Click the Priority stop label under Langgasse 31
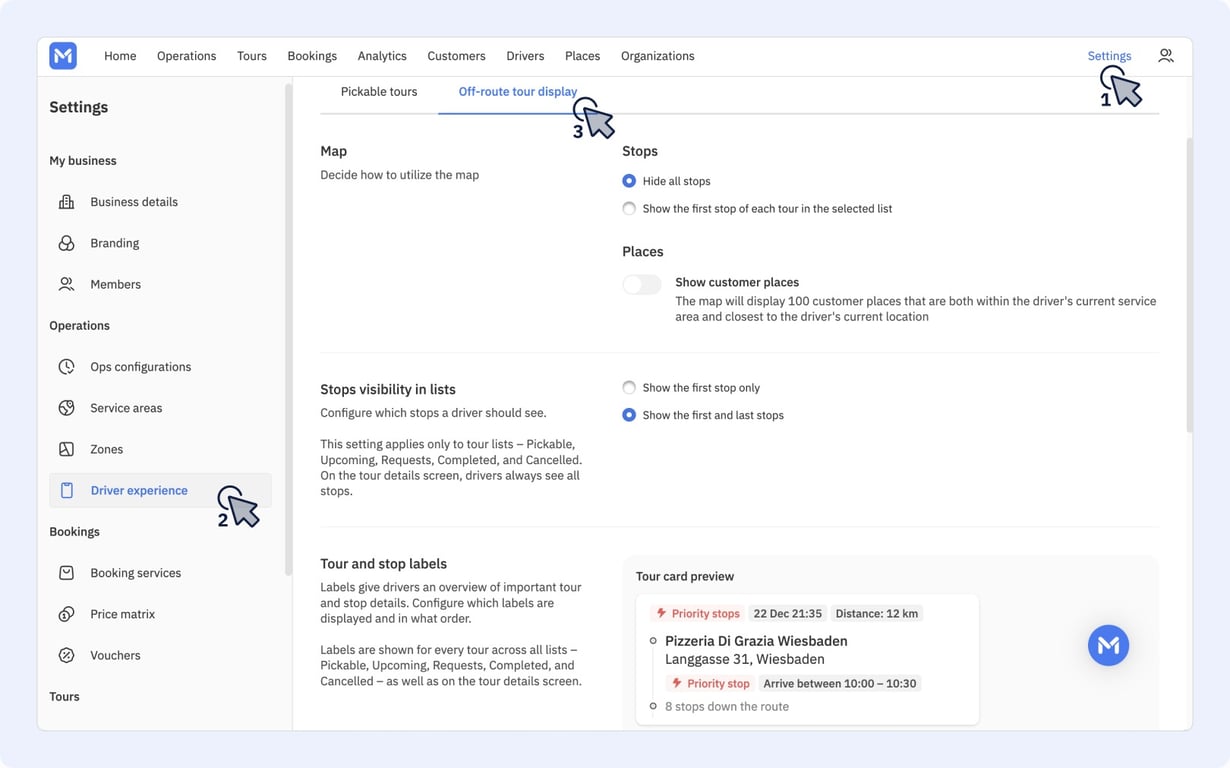This screenshot has width=1230, height=768. pyautogui.click(x=710, y=684)
